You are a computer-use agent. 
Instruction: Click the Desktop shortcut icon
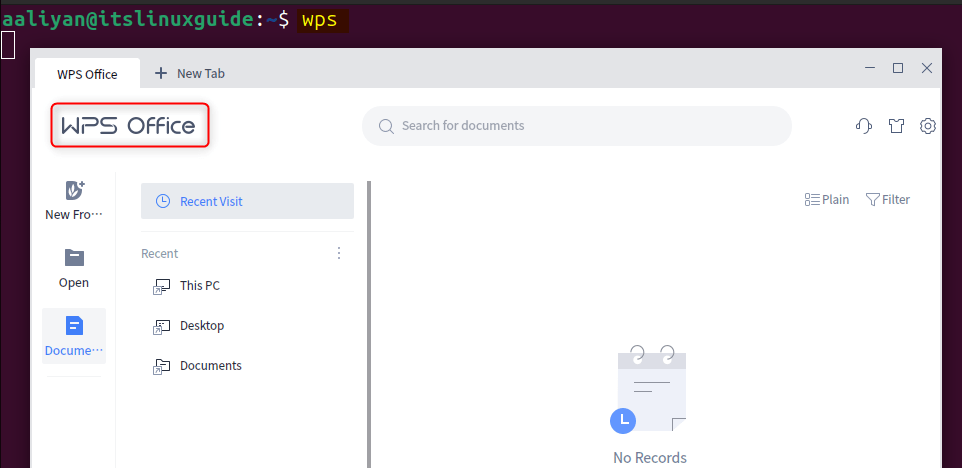161,326
